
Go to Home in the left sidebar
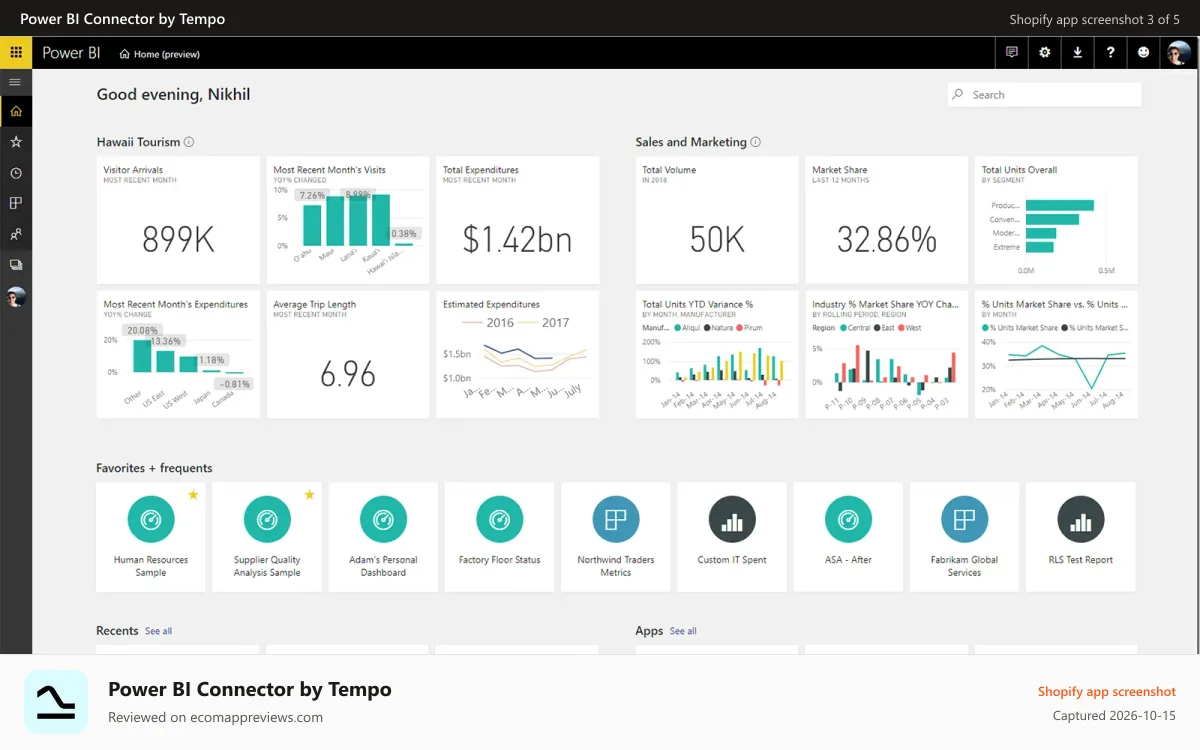16,111
